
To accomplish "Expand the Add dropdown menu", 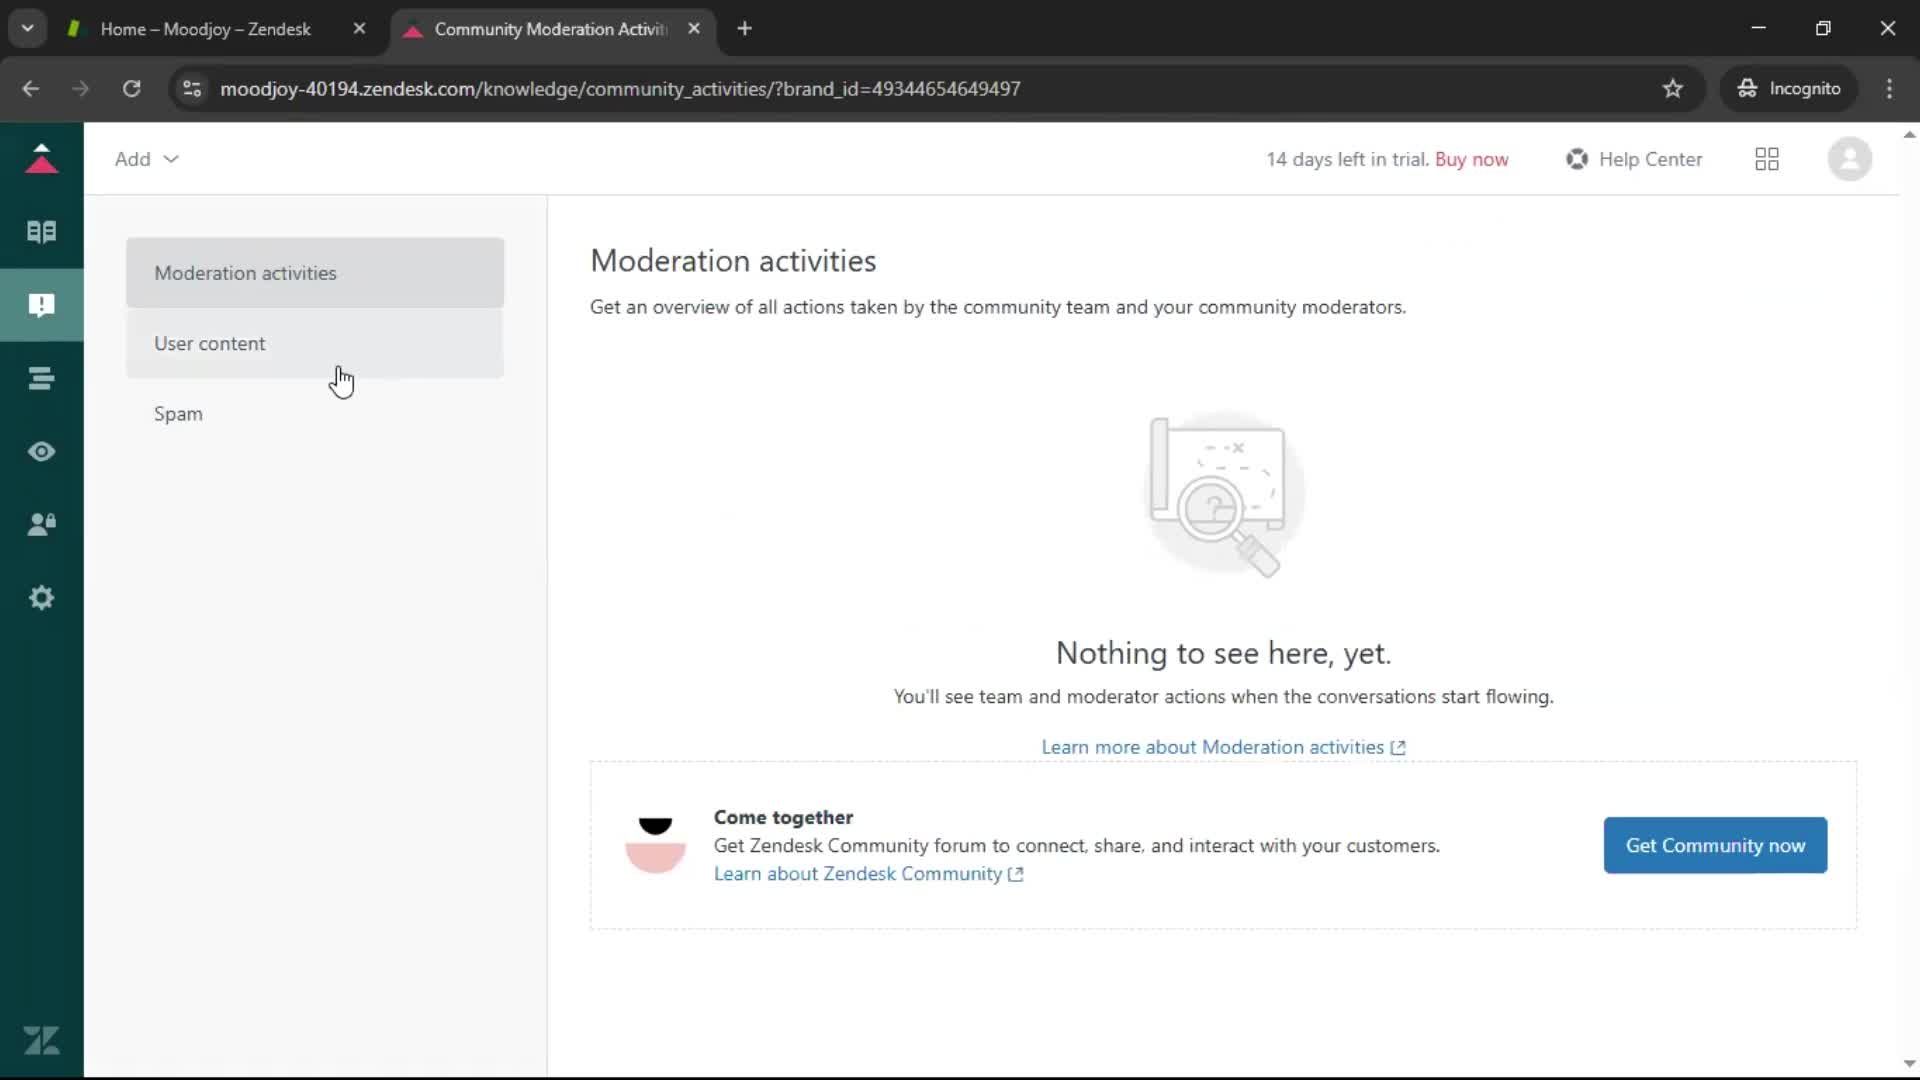I will pos(146,159).
